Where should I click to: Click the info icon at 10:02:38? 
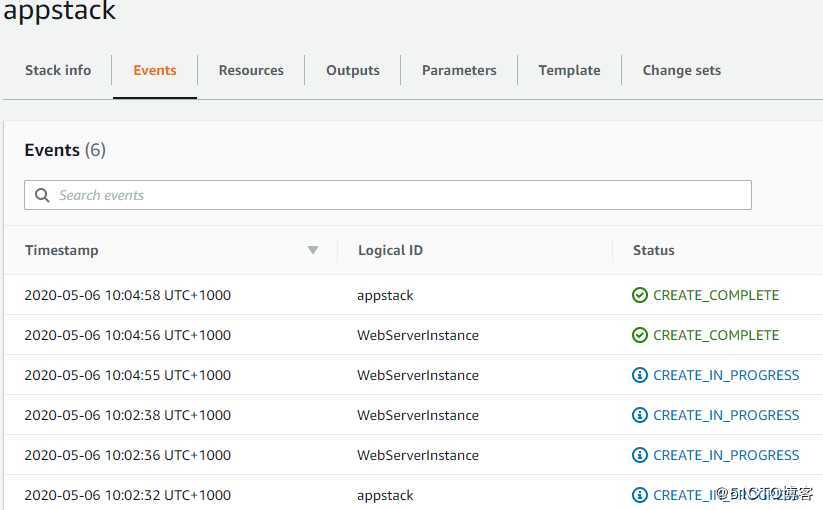tap(640, 415)
